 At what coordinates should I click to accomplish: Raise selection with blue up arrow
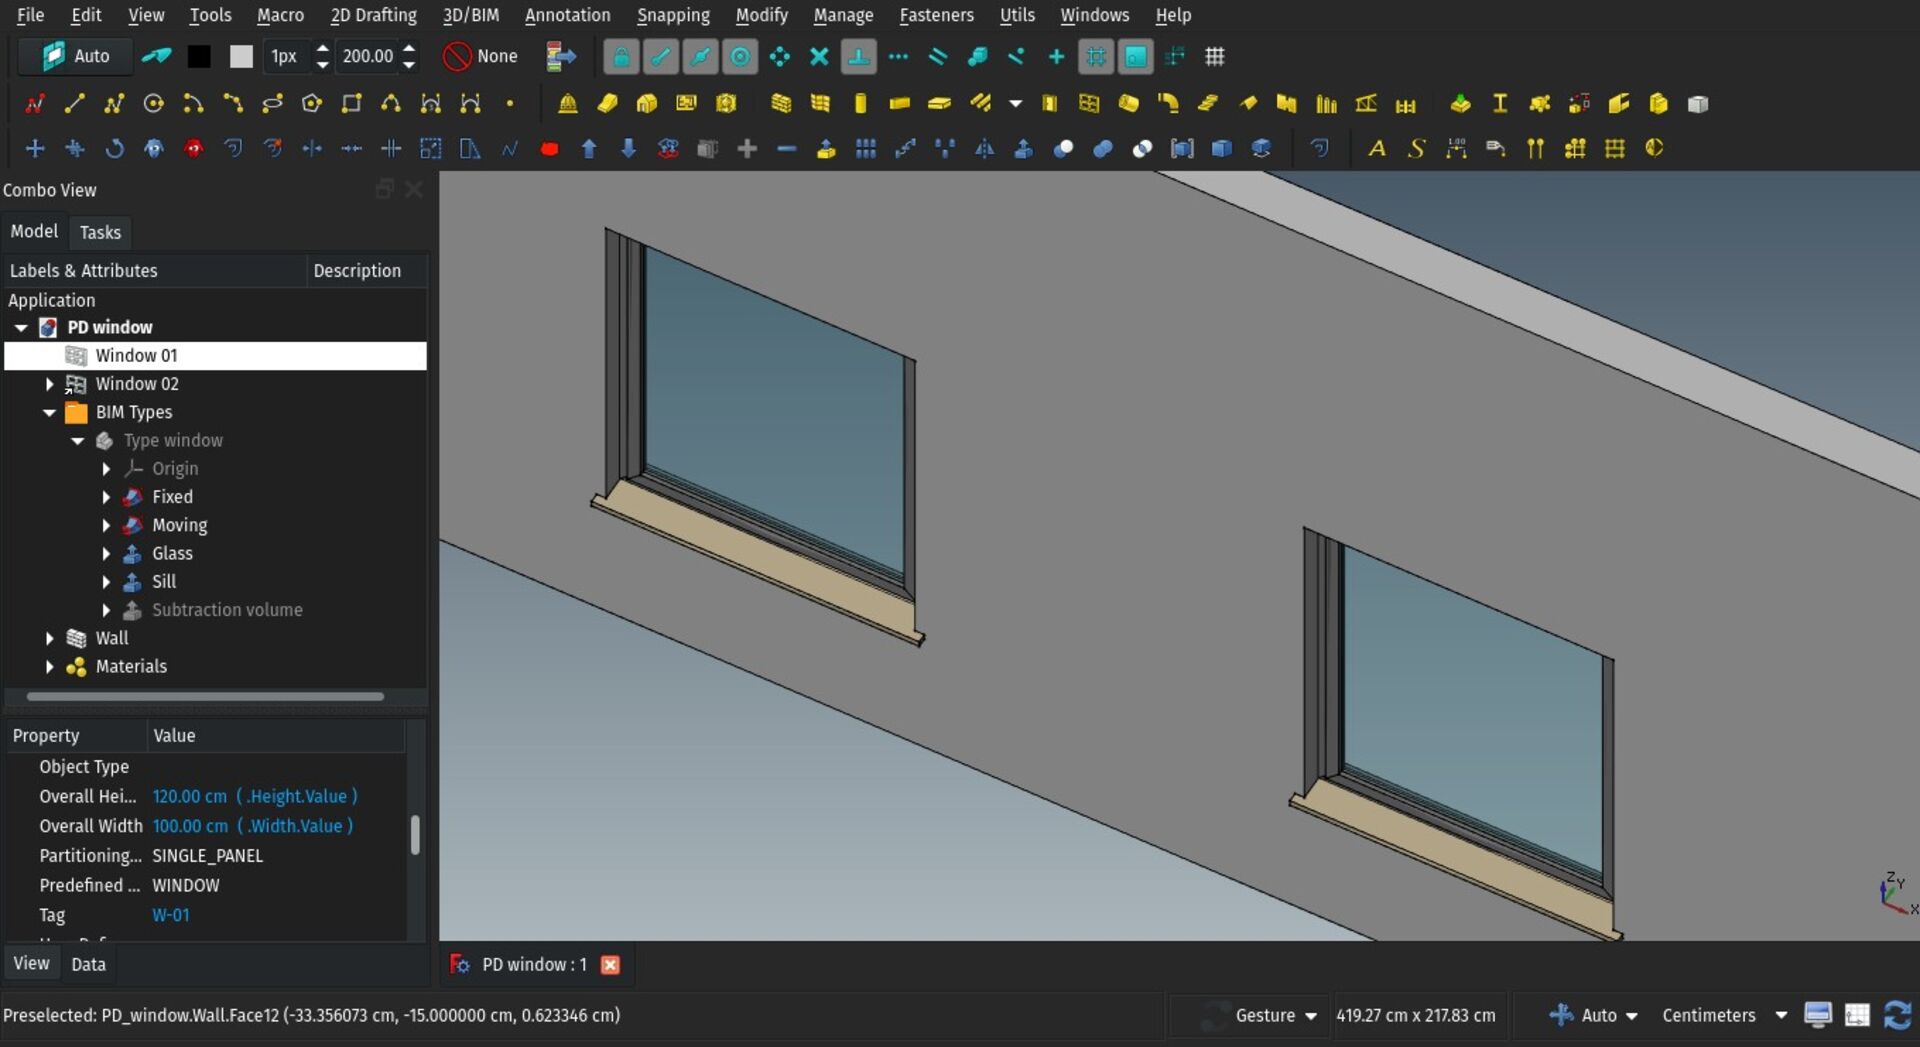(589, 149)
